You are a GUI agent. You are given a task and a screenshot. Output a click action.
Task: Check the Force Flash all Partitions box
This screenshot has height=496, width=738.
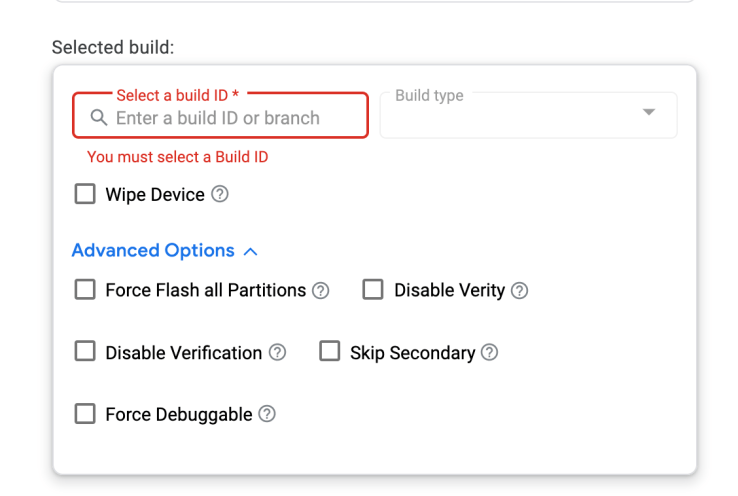85,290
